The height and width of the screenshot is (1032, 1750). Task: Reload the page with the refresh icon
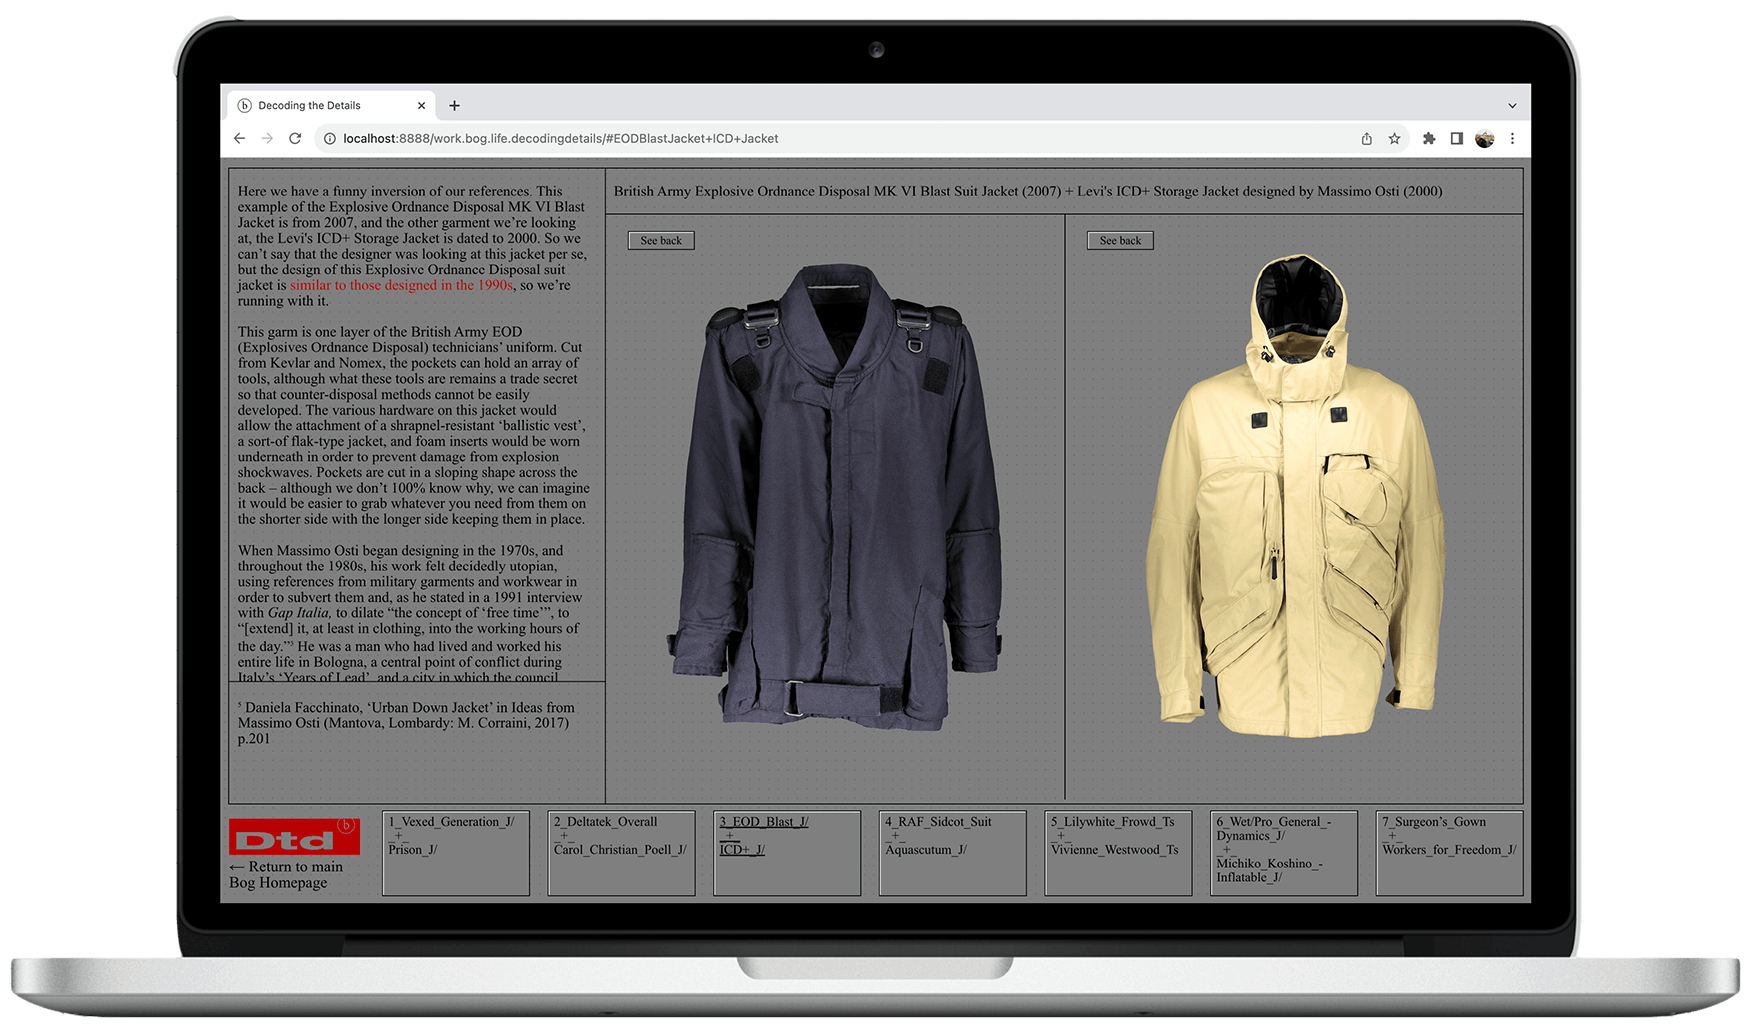point(295,139)
